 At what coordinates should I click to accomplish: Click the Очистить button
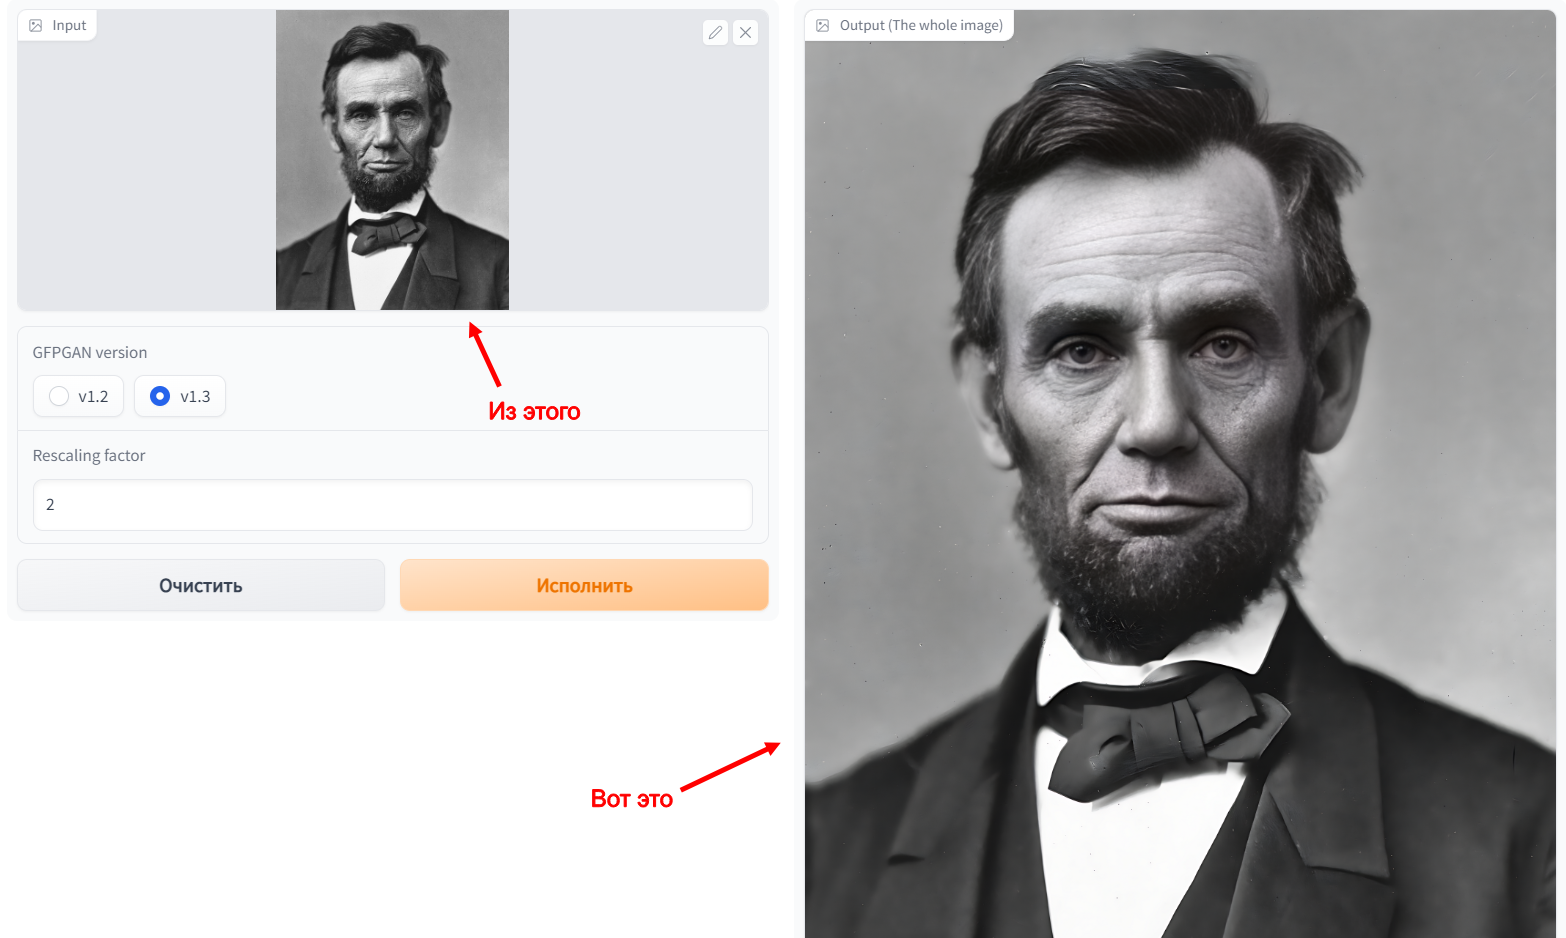coord(201,585)
